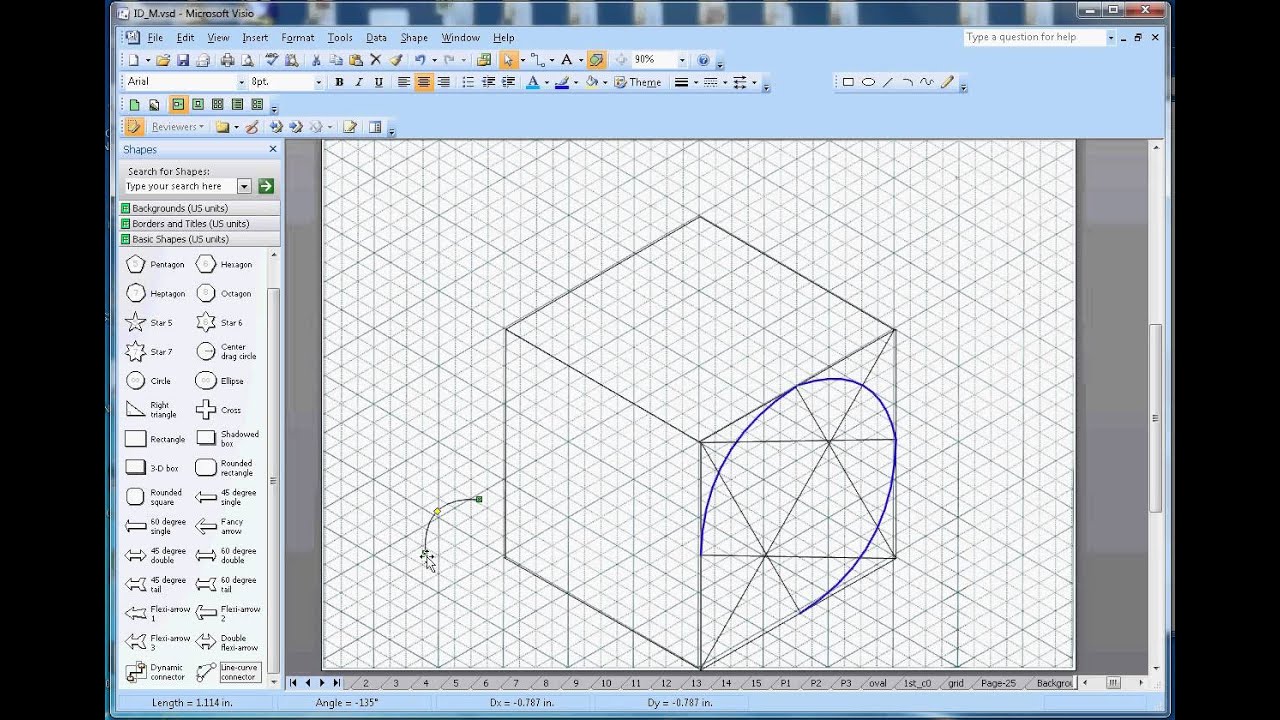The image size is (1280, 720).
Task: Open the font color dropdown arrow
Action: click(546, 82)
